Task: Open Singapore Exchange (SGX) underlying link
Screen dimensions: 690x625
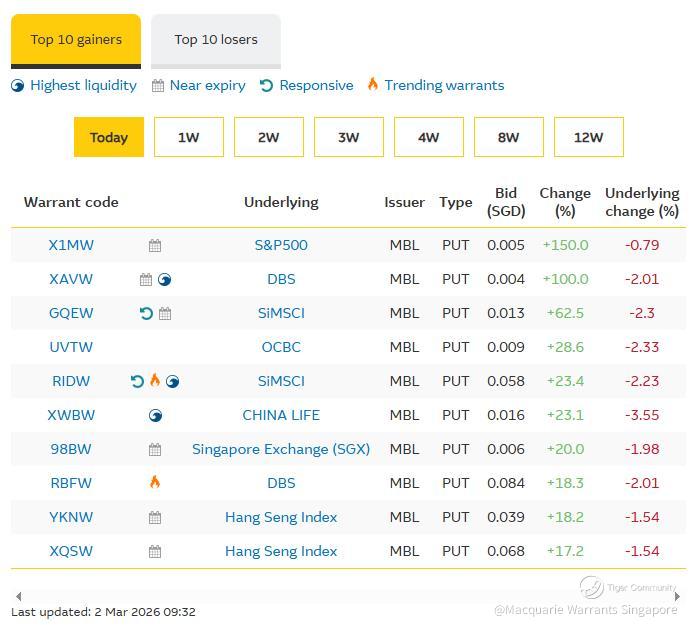Action: [x=281, y=449]
